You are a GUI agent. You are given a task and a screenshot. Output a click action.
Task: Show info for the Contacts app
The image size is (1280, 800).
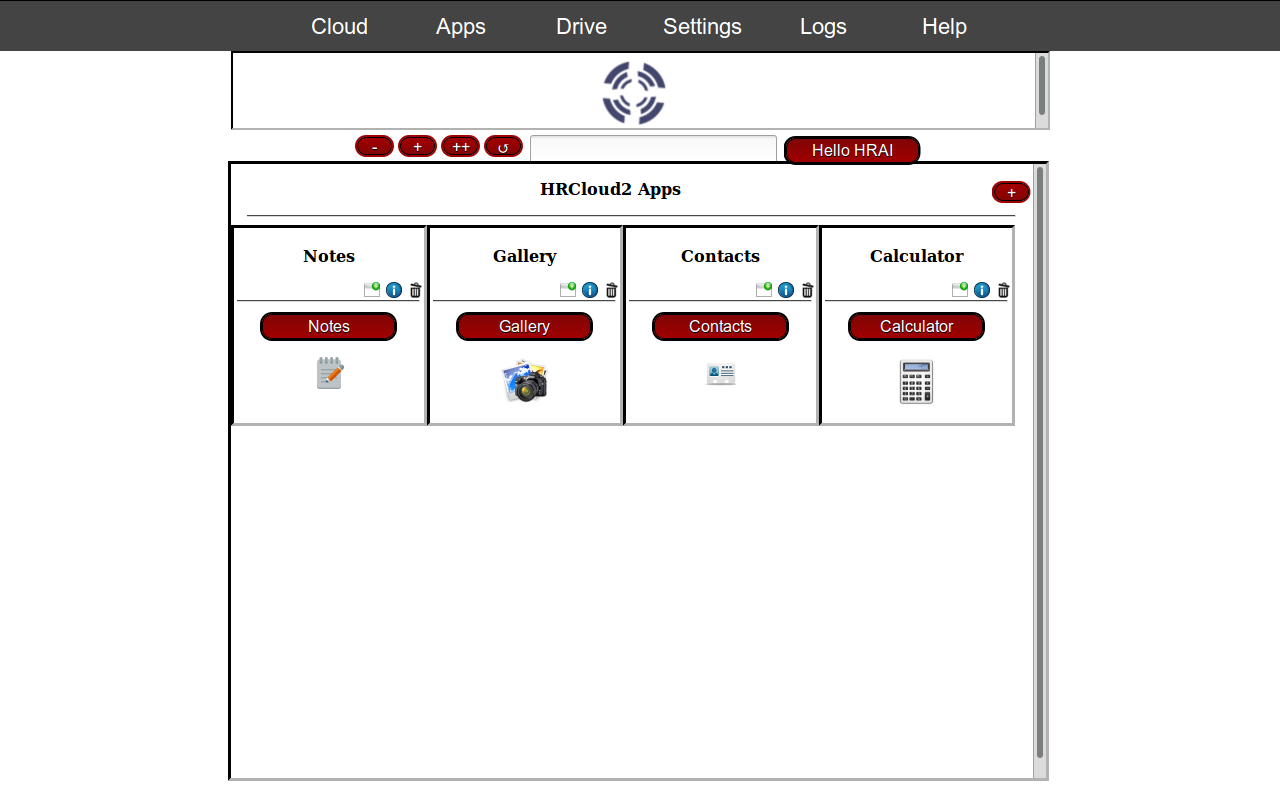[x=786, y=290]
